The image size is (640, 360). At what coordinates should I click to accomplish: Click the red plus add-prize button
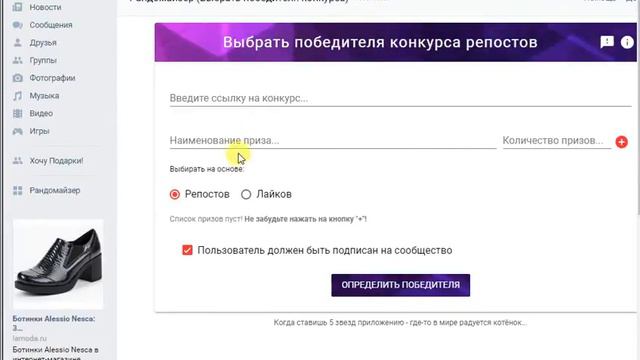pos(622,142)
